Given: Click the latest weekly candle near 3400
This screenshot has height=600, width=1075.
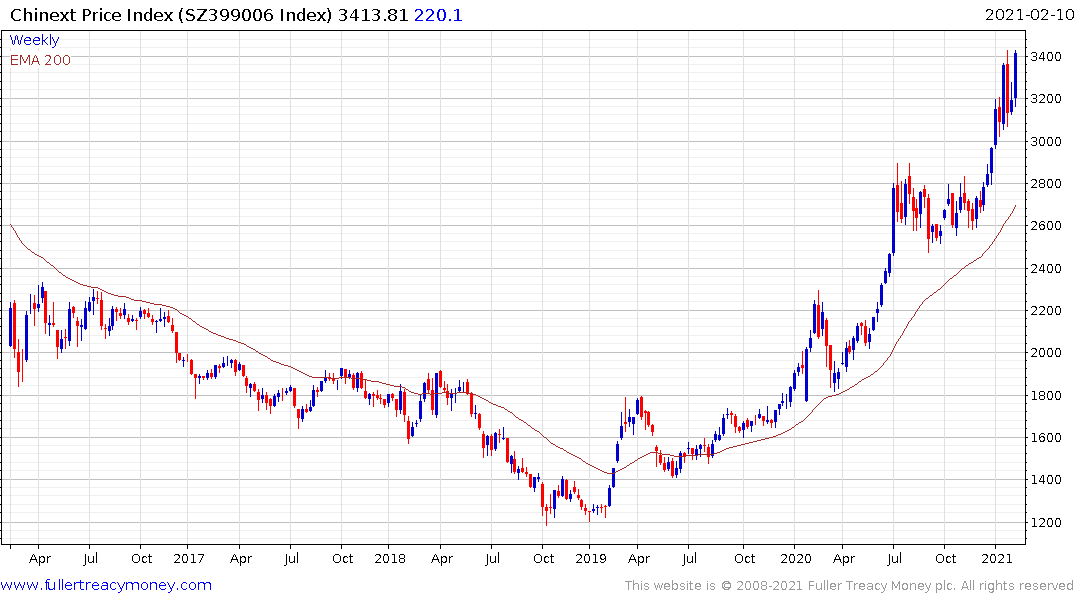Looking at the screenshot, I should coord(1015,77).
